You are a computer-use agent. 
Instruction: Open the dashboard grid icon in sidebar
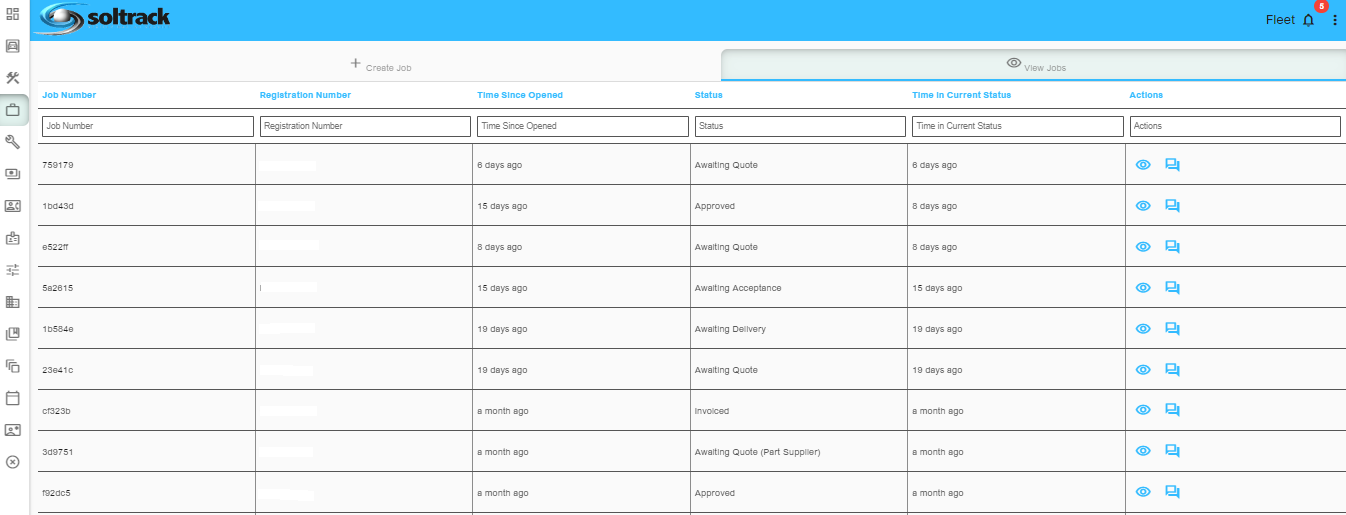click(x=13, y=14)
